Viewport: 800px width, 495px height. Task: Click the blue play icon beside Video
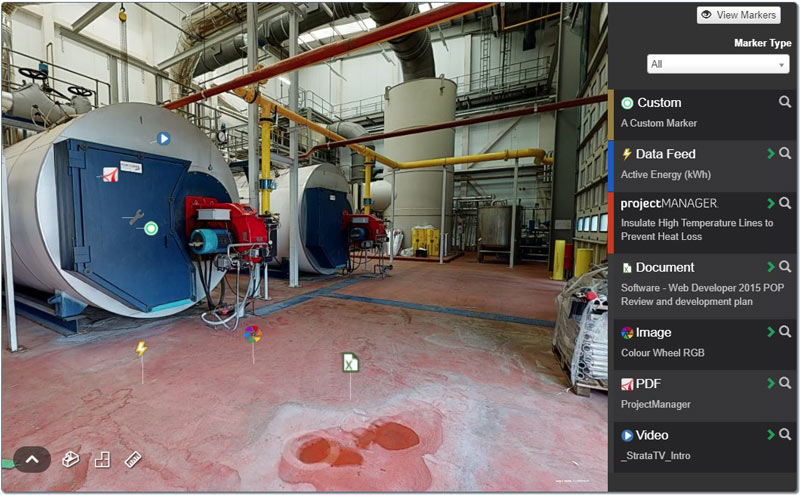627,435
